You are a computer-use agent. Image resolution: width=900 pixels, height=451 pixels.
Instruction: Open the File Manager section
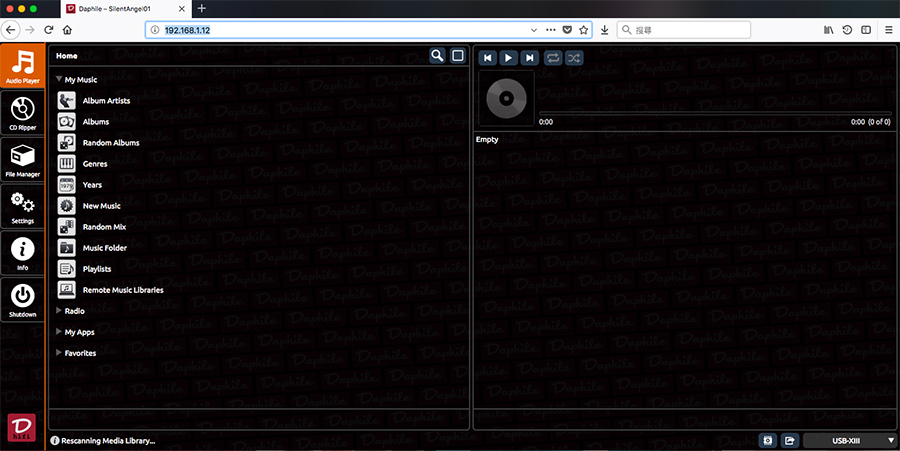[x=22, y=160]
